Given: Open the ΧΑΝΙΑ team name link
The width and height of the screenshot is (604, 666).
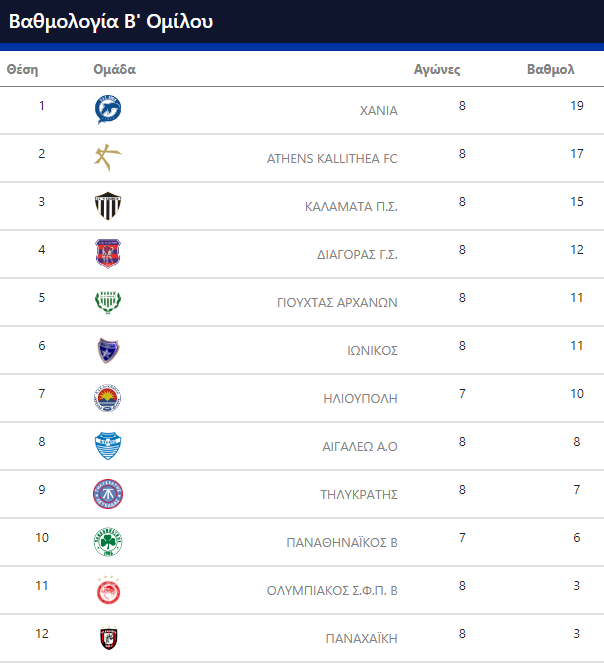Looking at the screenshot, I should tap(378, 110).
